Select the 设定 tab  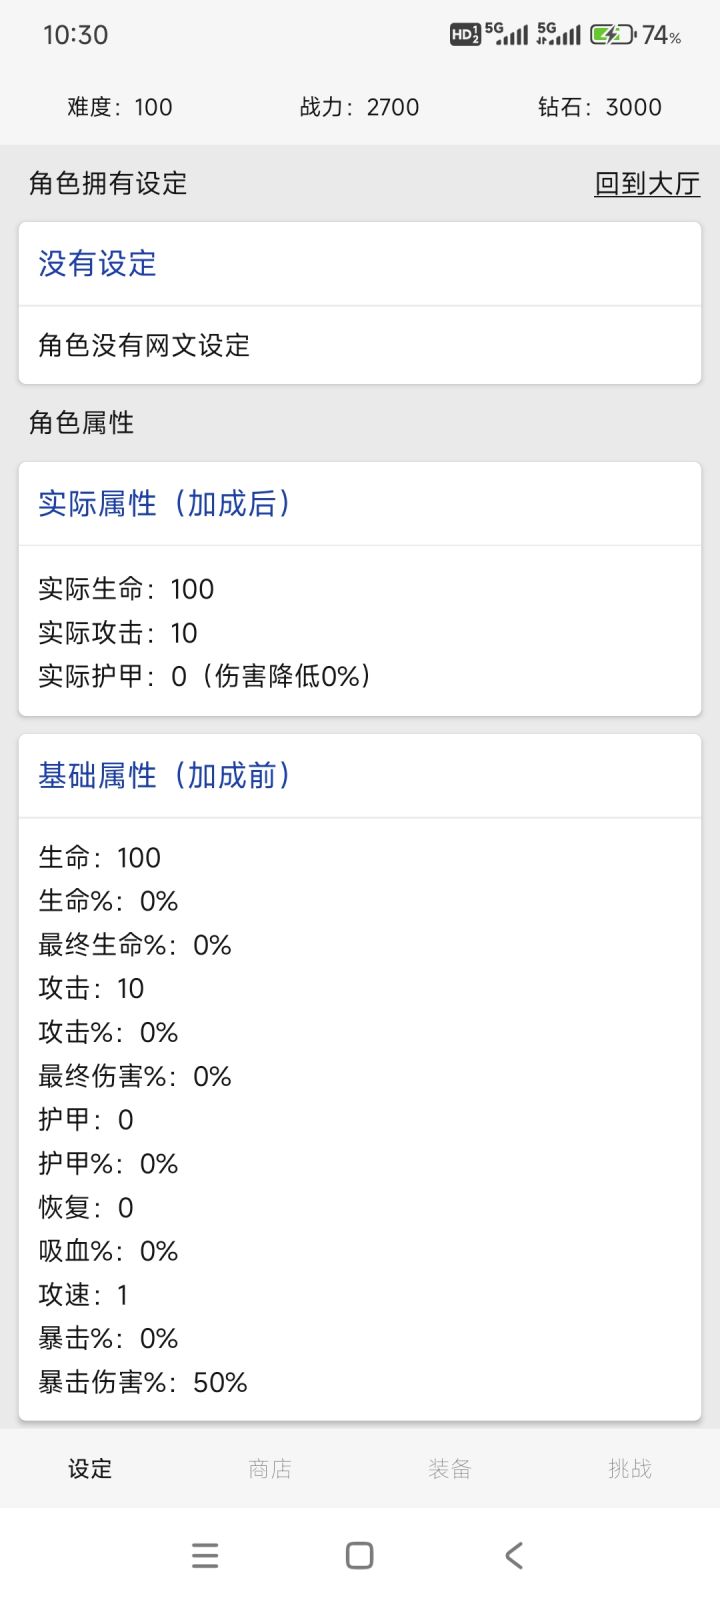[x=90, y=1468]
